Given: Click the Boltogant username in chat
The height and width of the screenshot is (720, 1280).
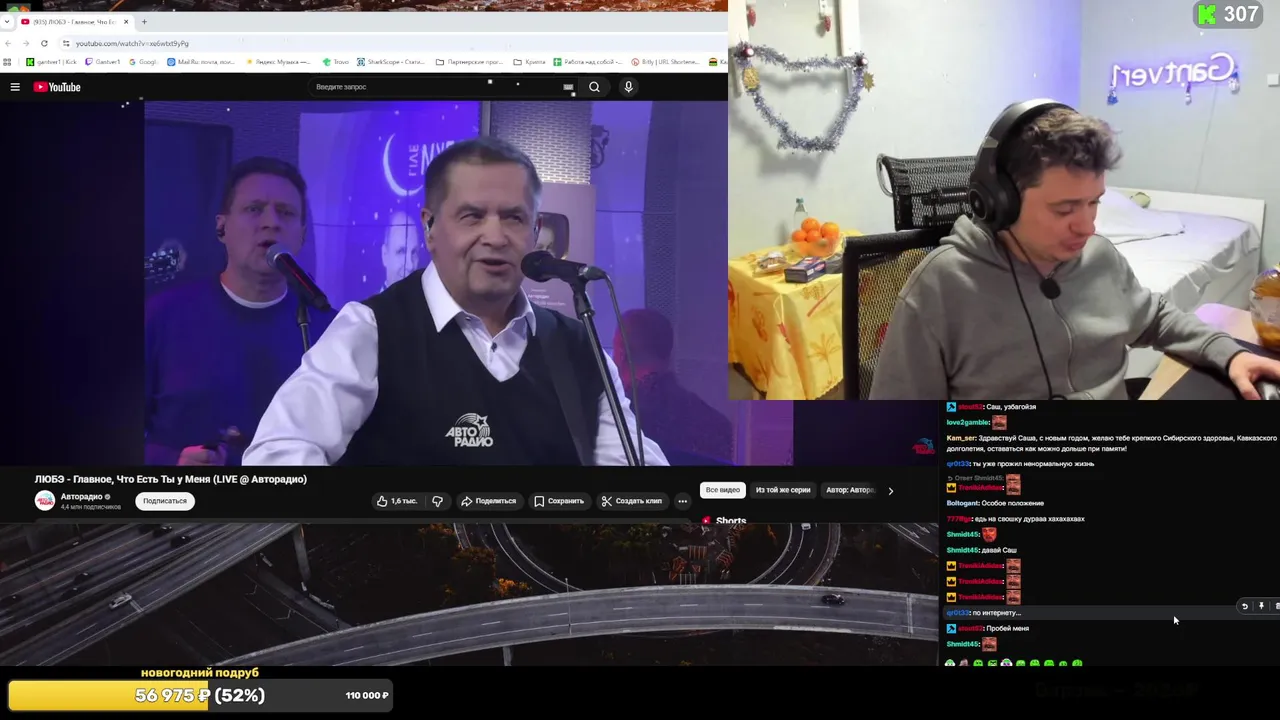Looking at the screenshot, I should click(962, 503).
